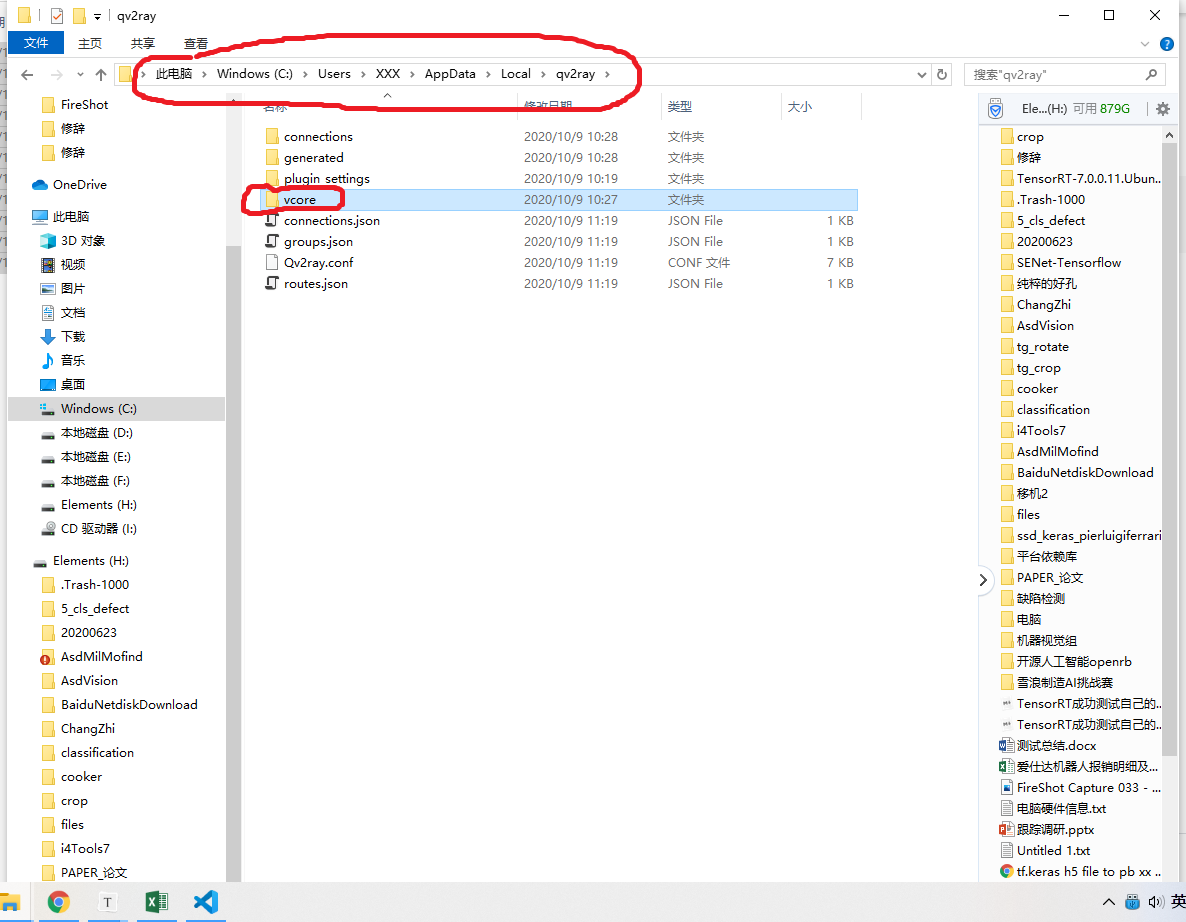
Task: Click the Up one level arrow
Action: tap(101, 75)
